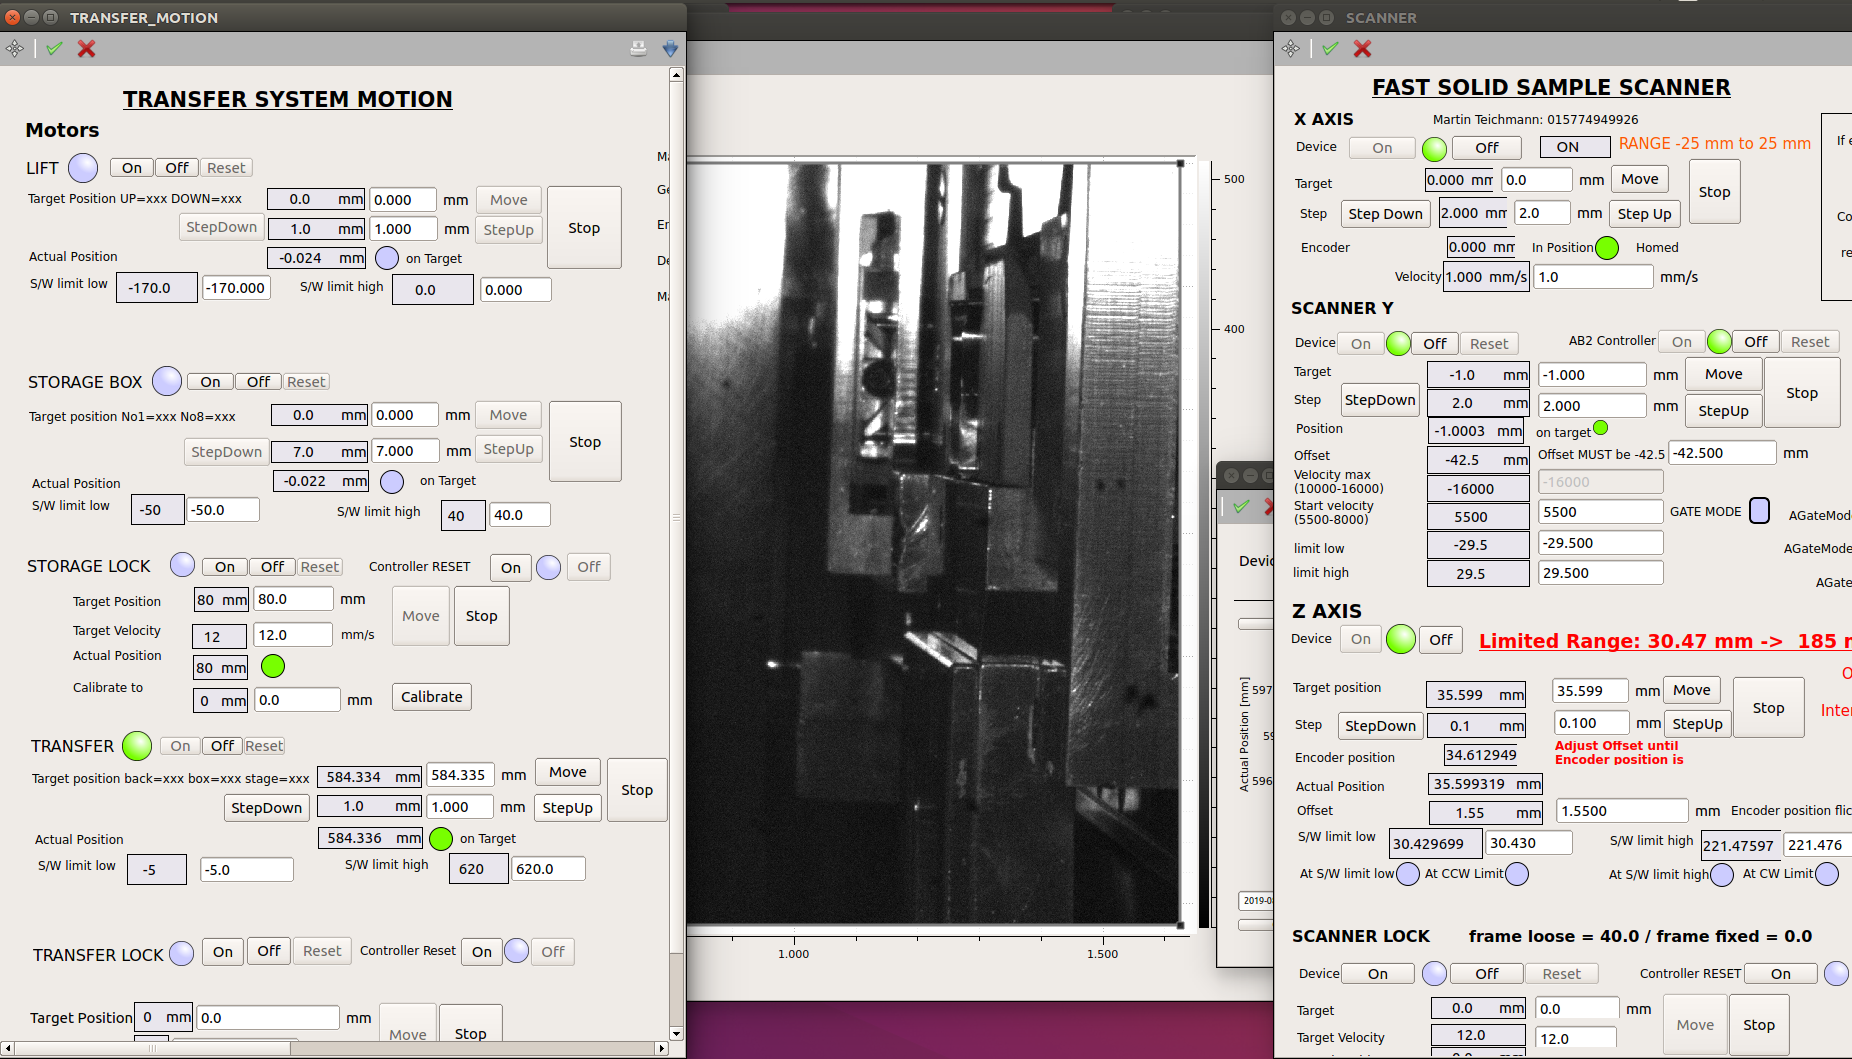Screen dimensions: 1852x1059
Task: Click green X AXIS device state indicator
Action: 1434,149
